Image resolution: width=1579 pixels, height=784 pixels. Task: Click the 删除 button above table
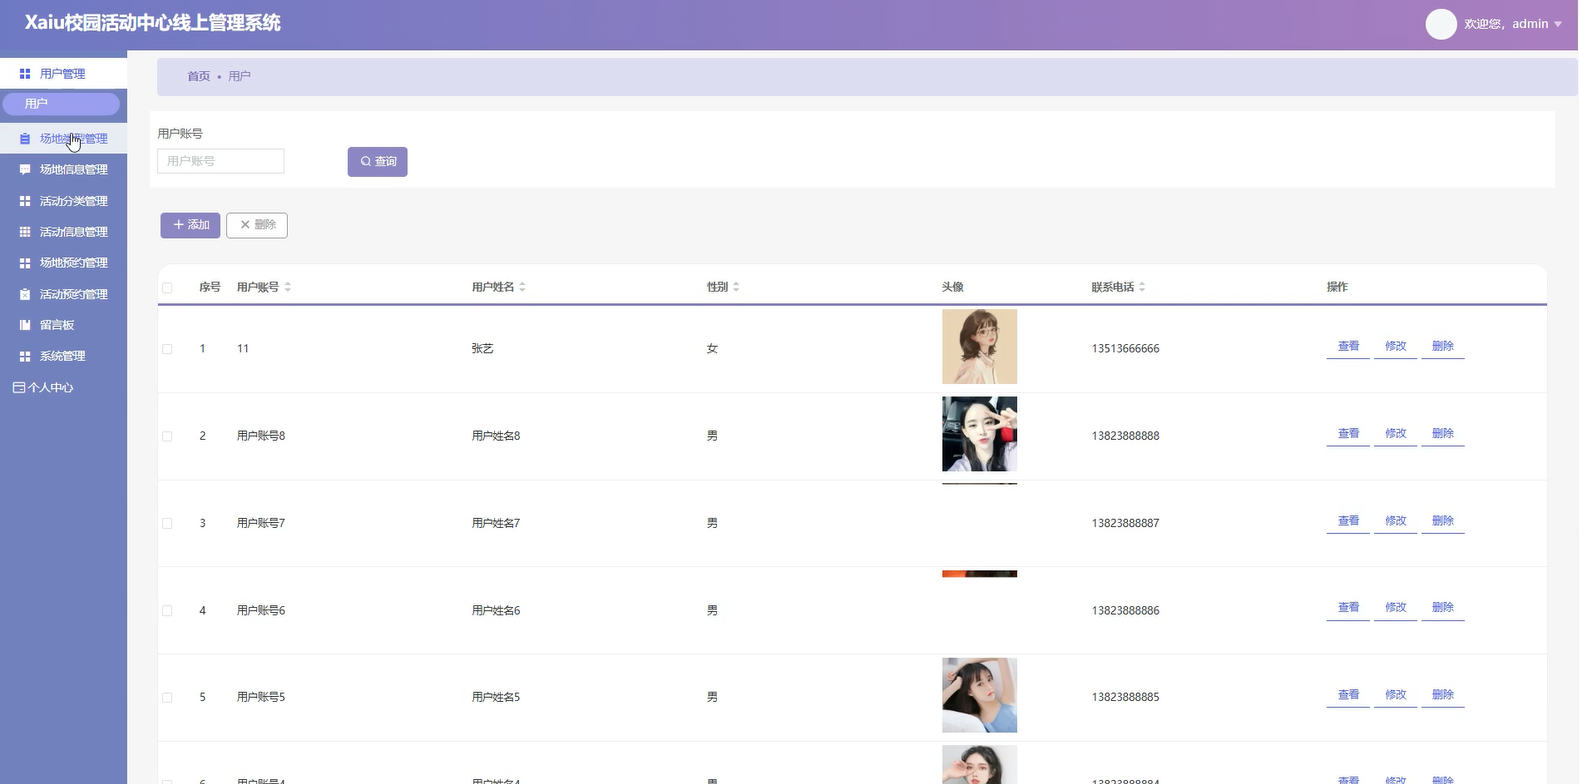coord(257,225)
